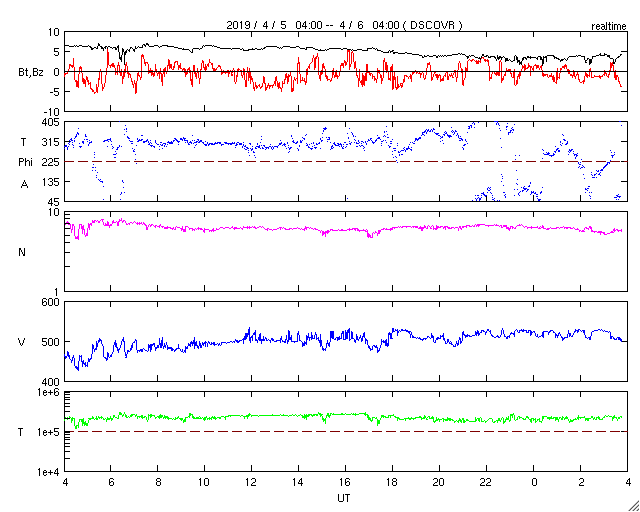Click the '8' hour label on time axis
This screenshot has height=512, width=640.
[x=158, y=483]
